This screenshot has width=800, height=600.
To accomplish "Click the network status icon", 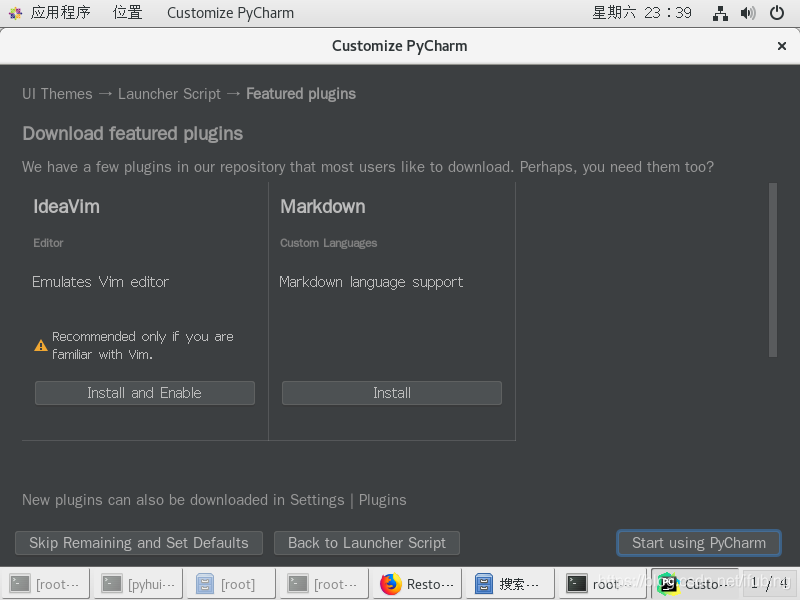I will (x=720, y=13).
